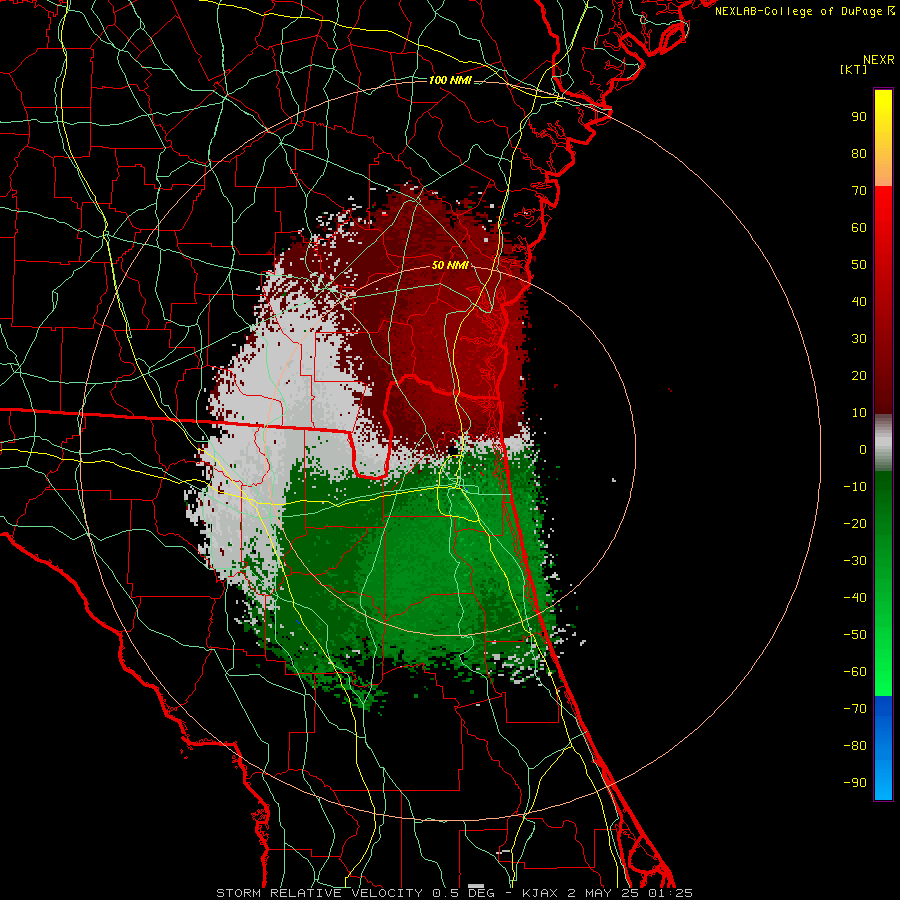
Task: Click the NEXR label above the color scale
Action: pos(879,60)
